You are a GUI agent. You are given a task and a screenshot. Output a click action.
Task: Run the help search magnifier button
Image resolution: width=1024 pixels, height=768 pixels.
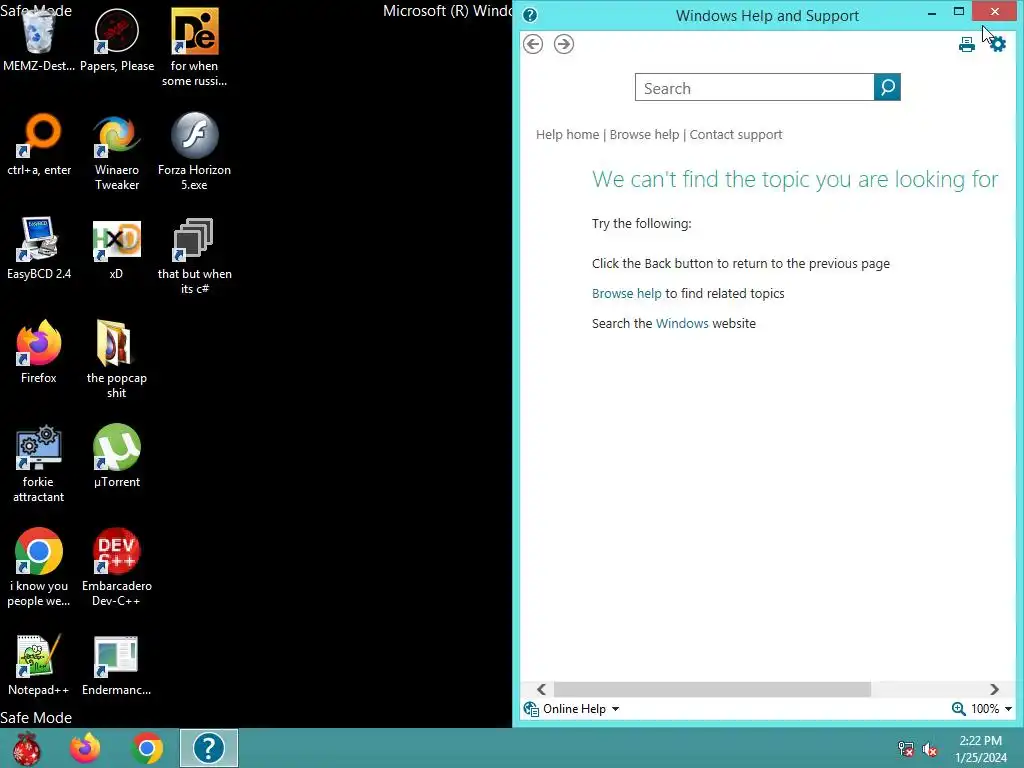tap(887, 87)
